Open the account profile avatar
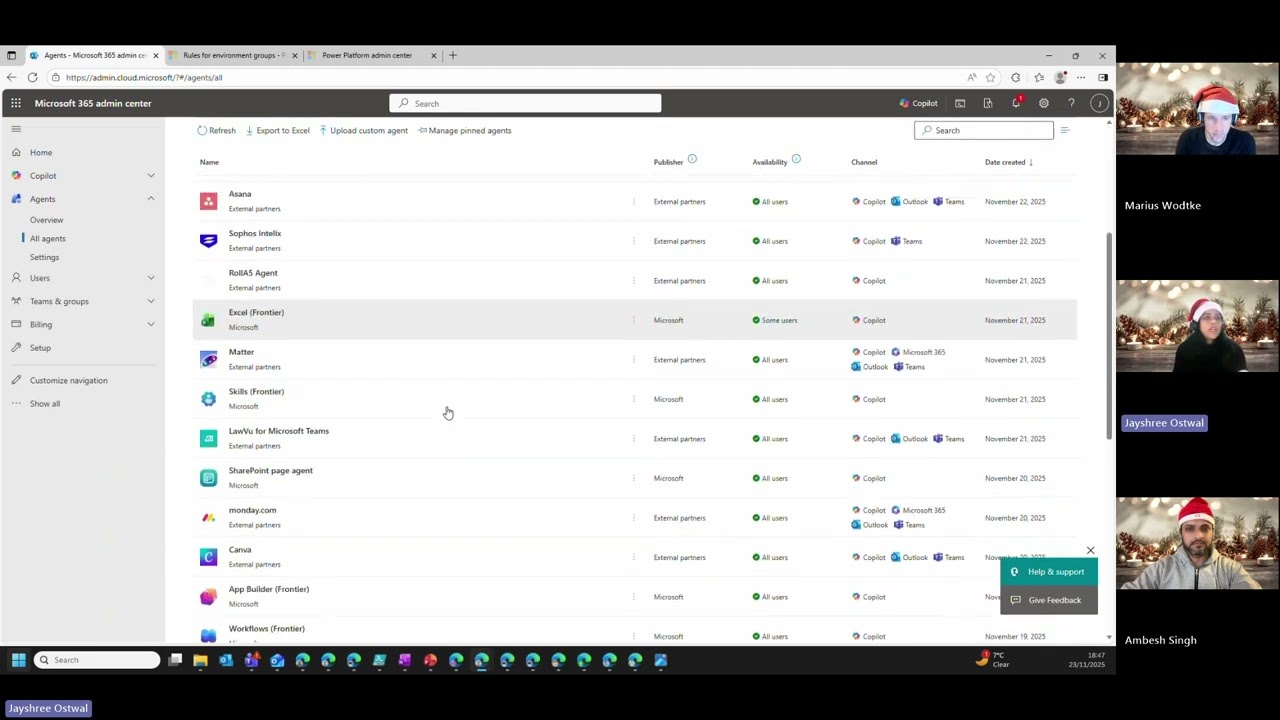Image resolution: width=1280 pixels, height=720 pixels. pos(1099,103)
